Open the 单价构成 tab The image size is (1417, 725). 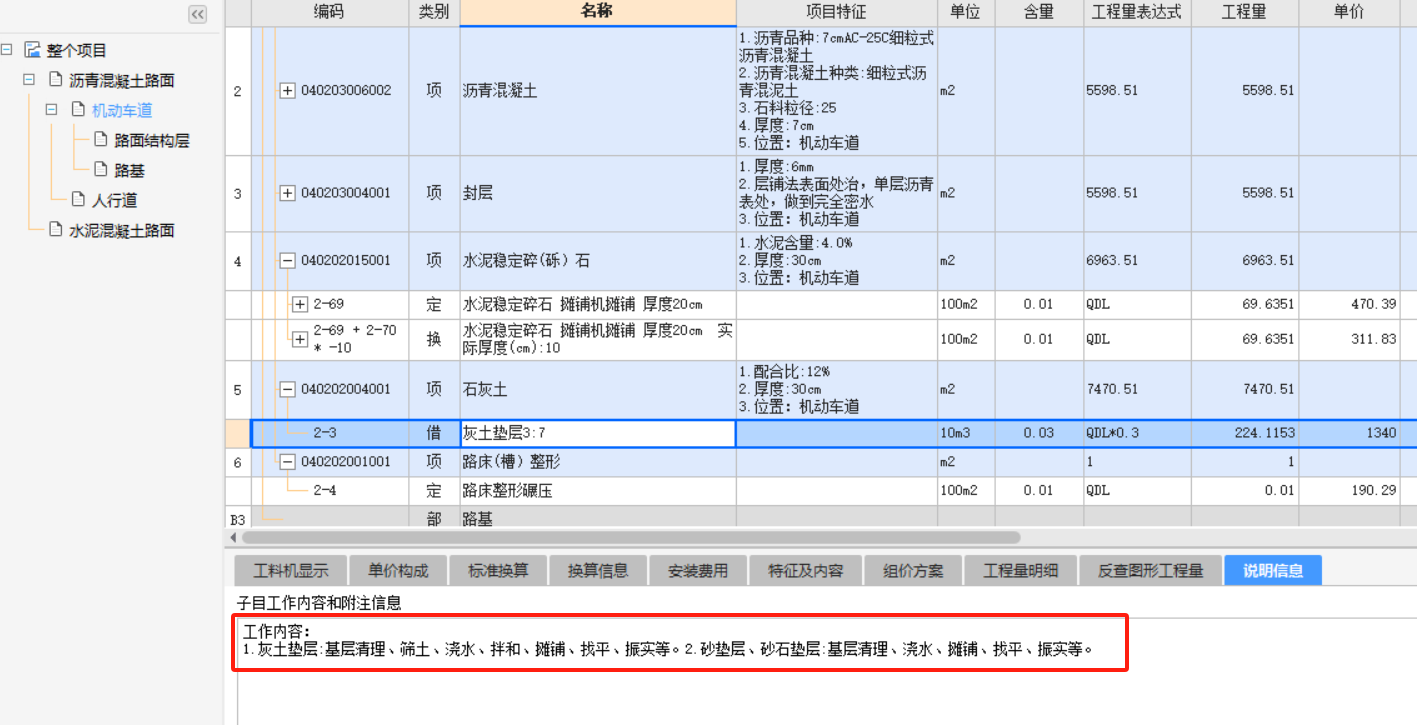pos(398,571)
